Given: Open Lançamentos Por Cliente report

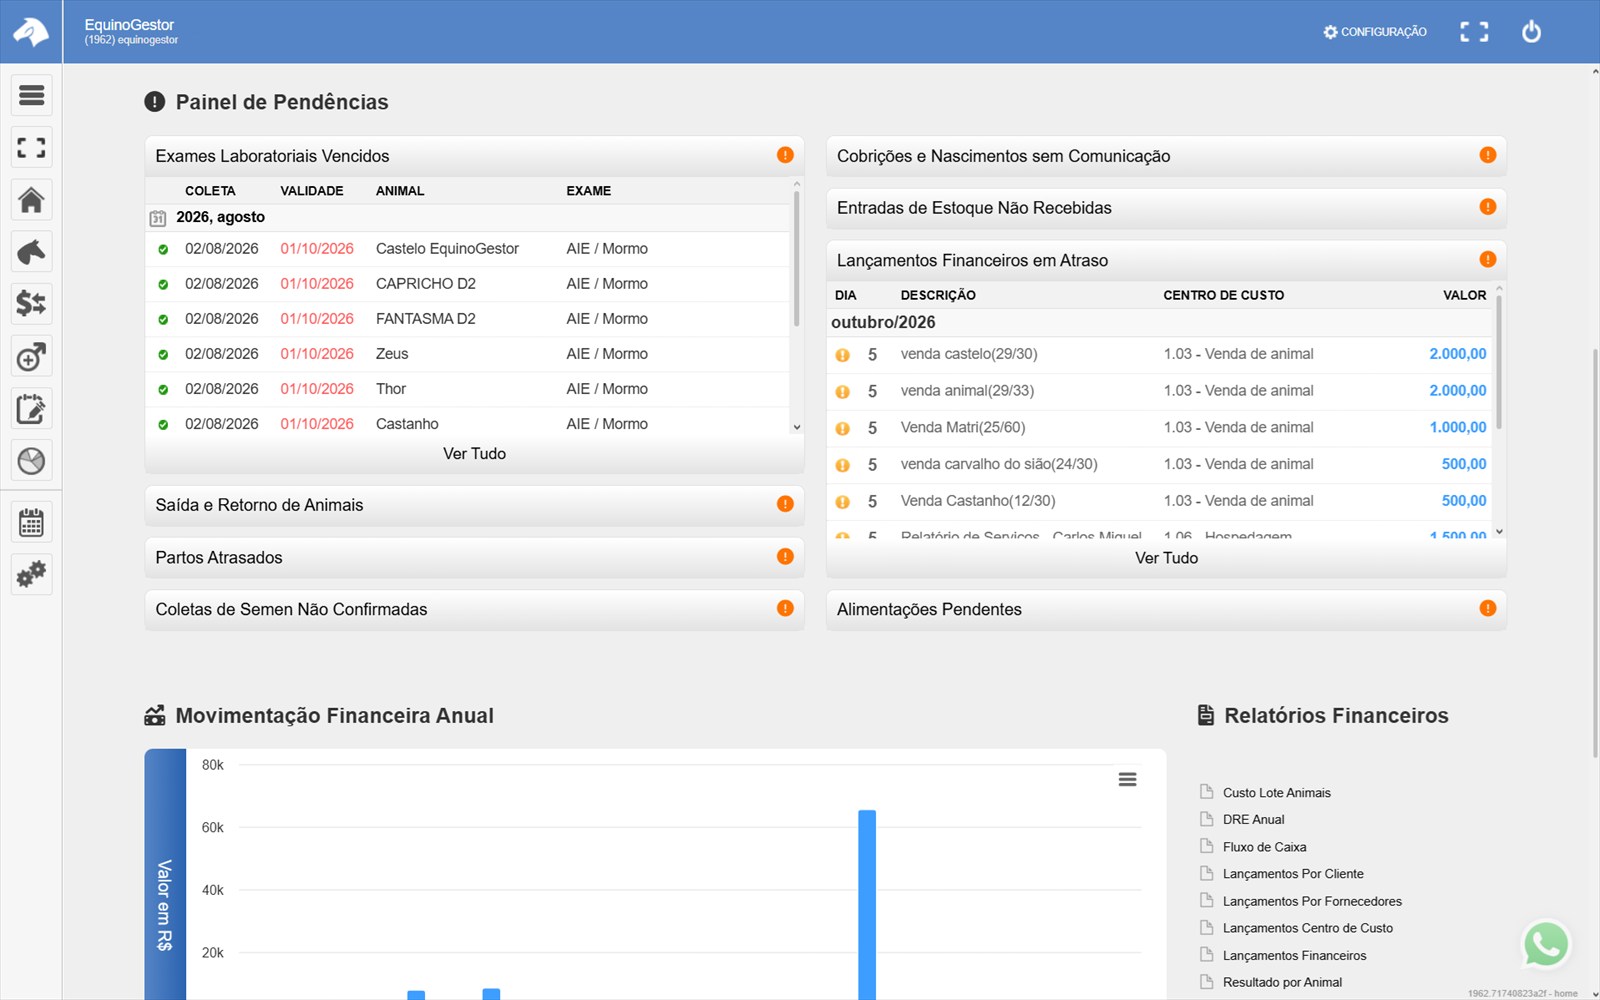Looking at the screenshot, I should [1293, 874].
